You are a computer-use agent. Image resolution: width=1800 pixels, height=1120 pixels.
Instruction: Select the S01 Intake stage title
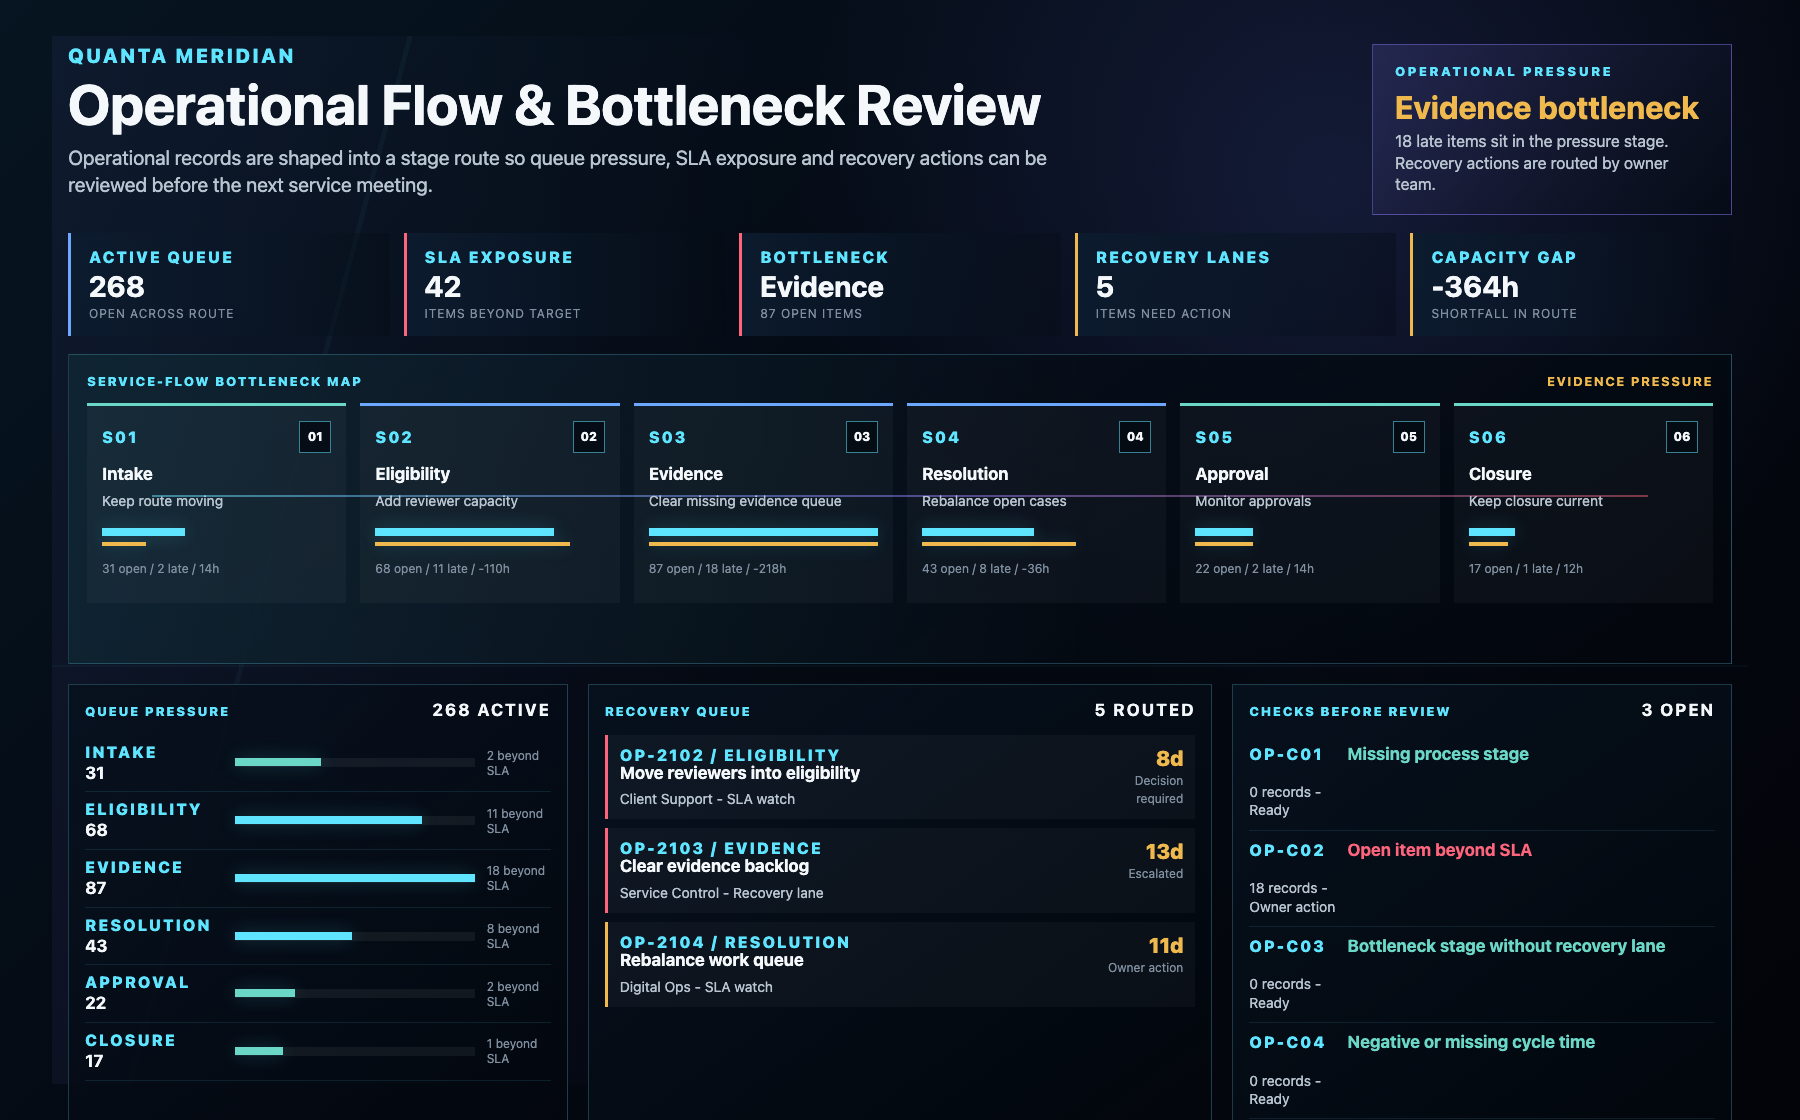coord(127,474)
